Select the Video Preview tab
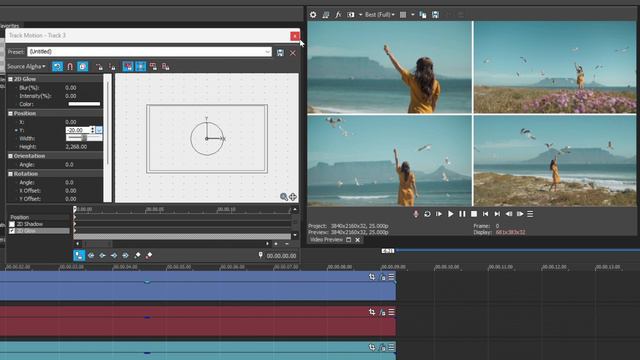 pyautogui.click(x=326, y=240)
